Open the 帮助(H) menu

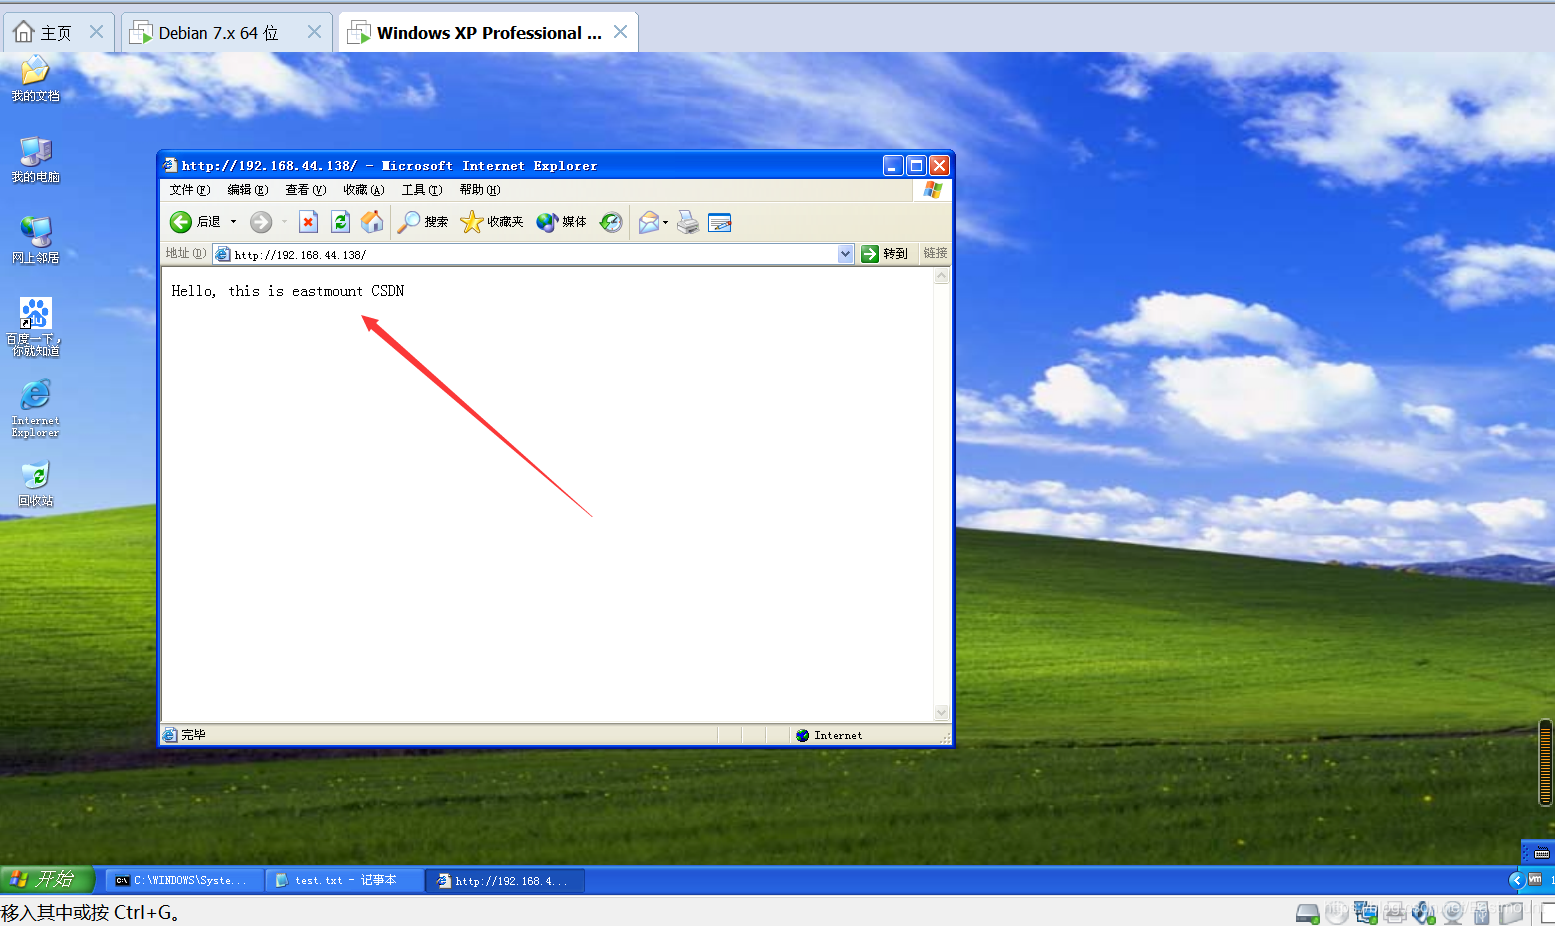coord(479,190)
